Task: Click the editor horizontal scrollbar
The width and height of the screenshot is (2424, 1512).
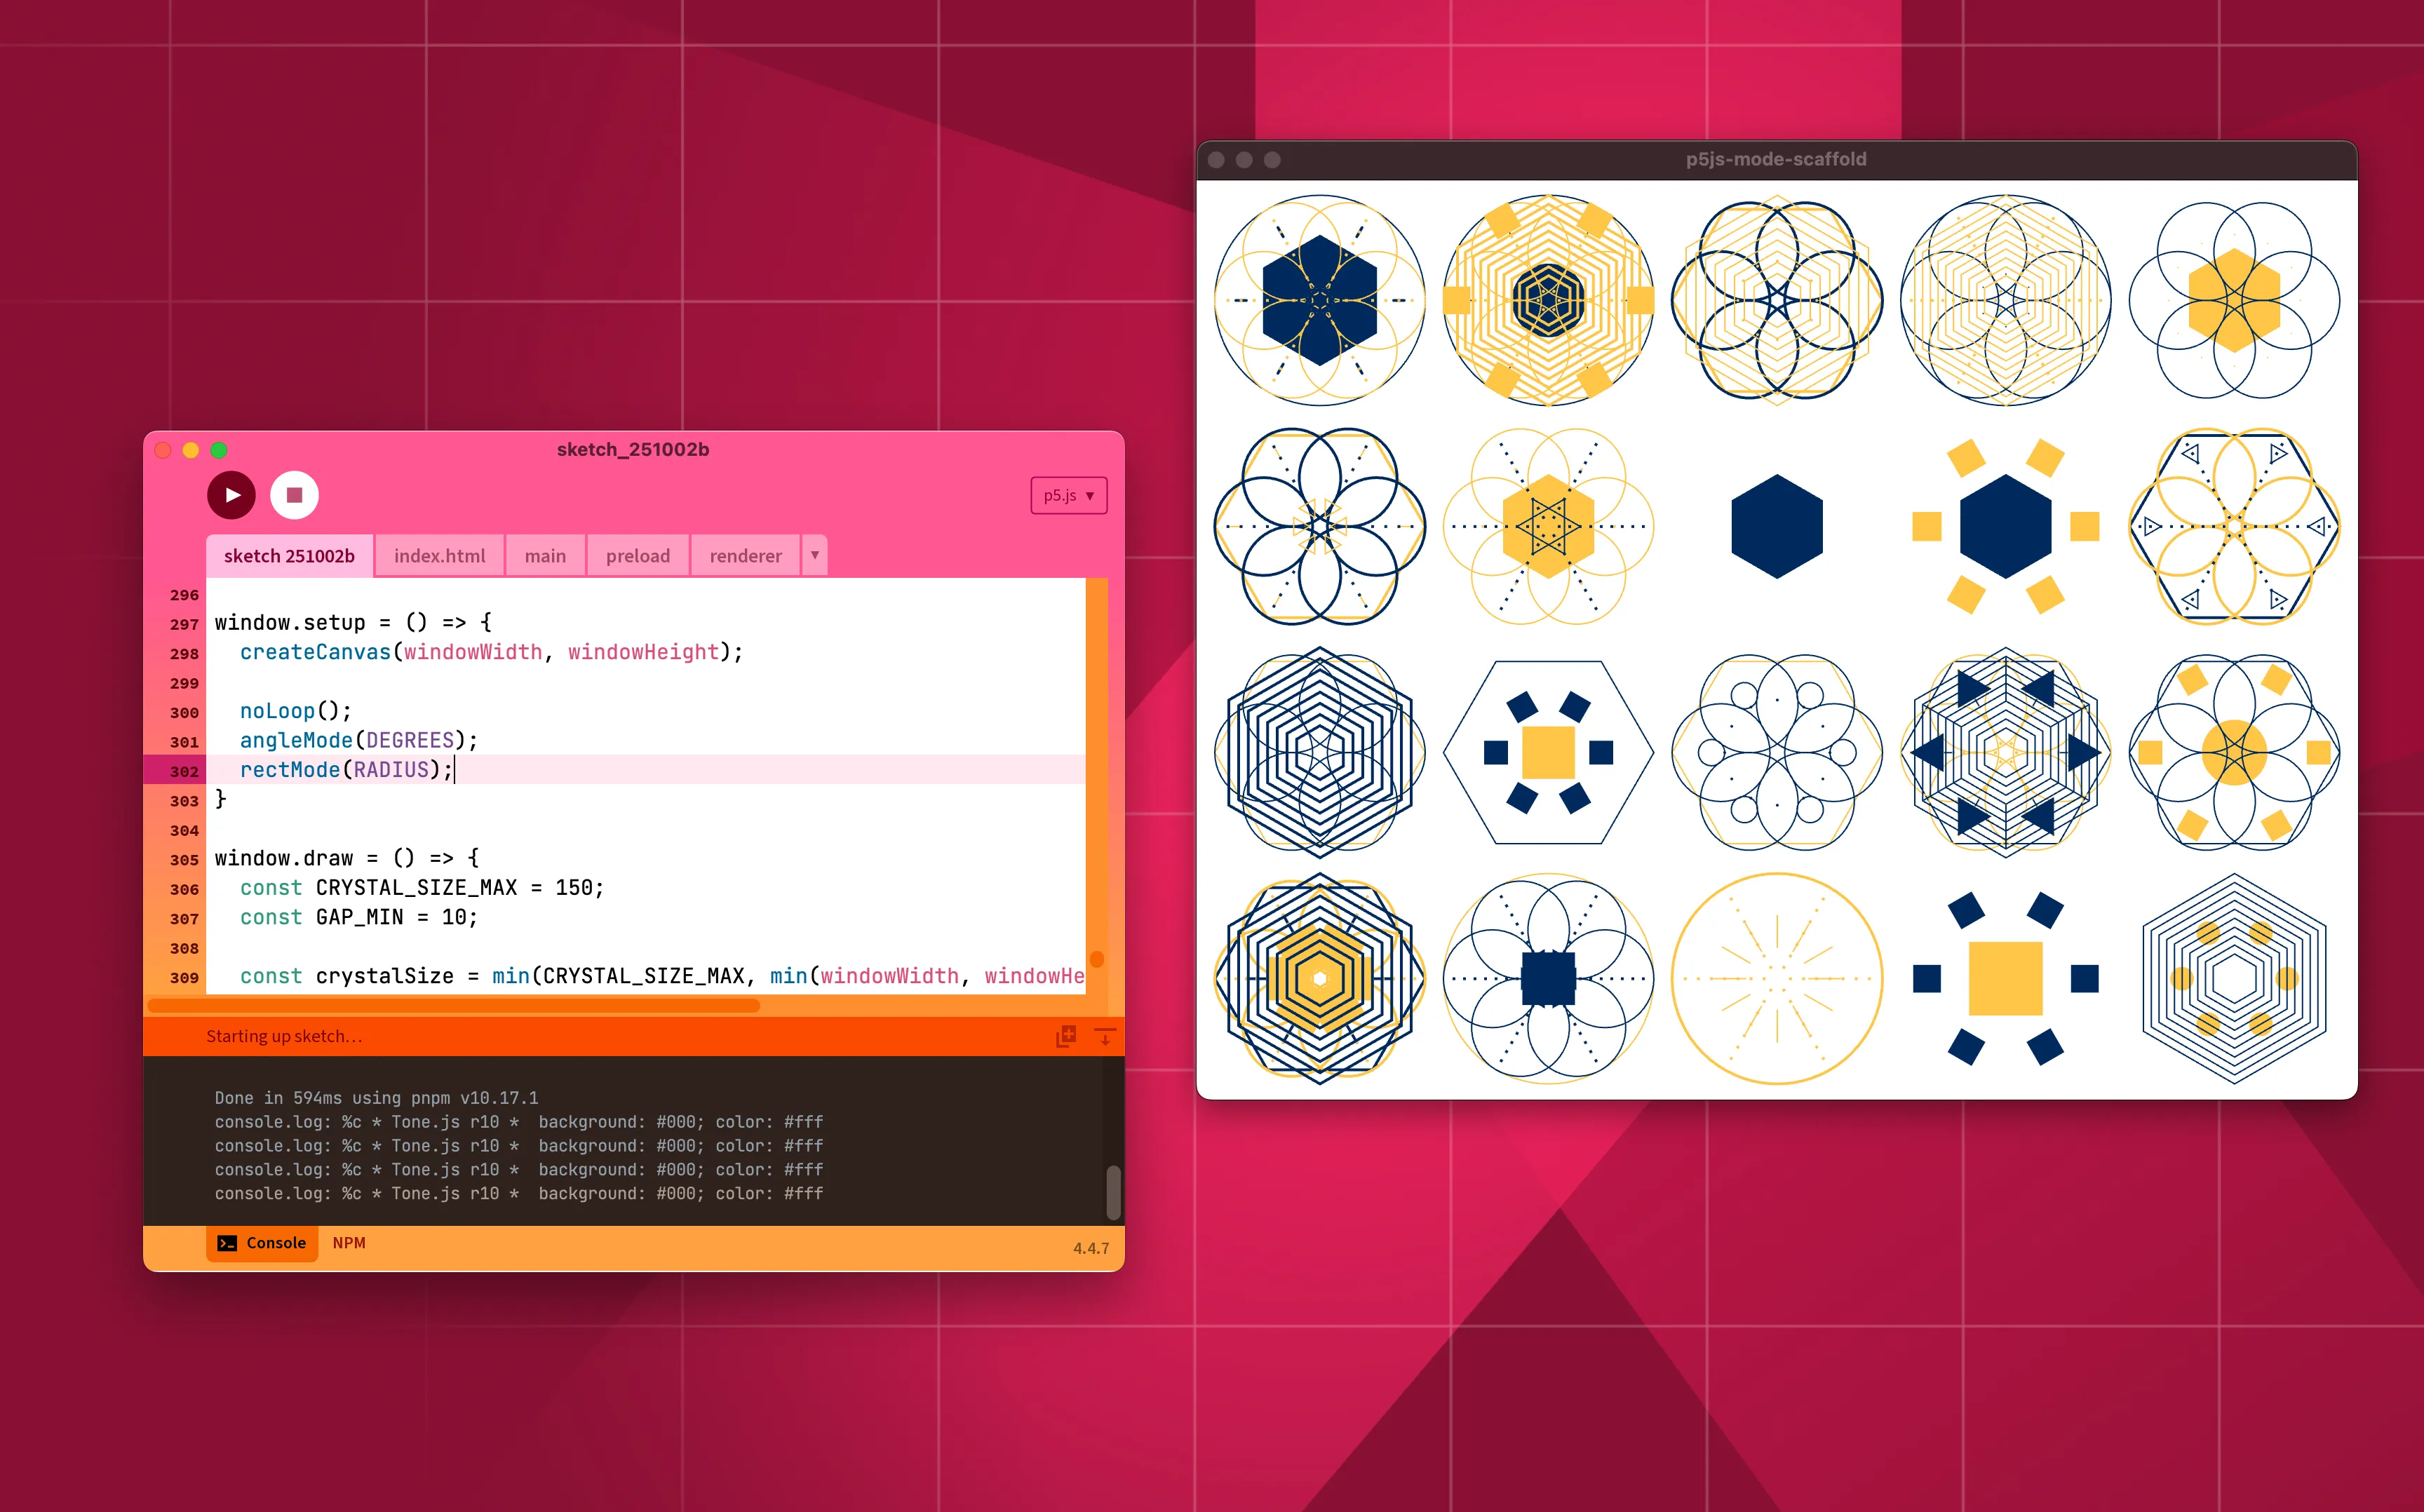Action: (454, 1006)
